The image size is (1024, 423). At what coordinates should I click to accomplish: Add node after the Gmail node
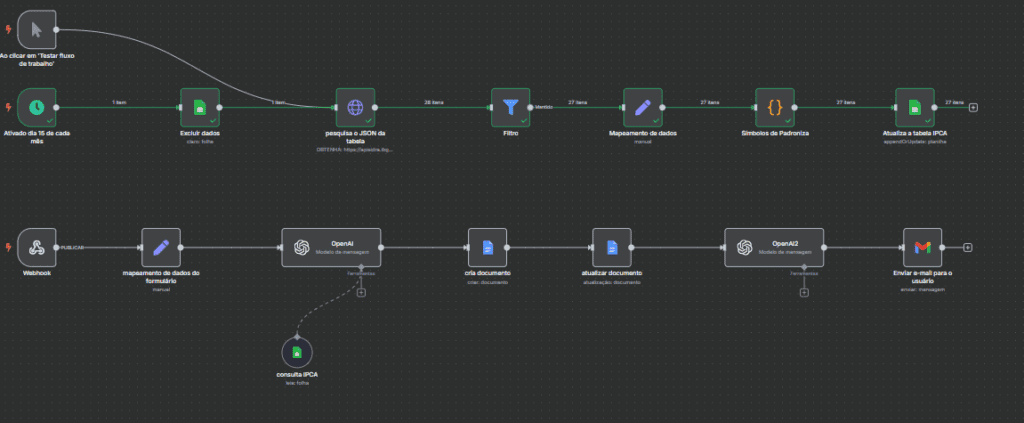tap(968, 247)
